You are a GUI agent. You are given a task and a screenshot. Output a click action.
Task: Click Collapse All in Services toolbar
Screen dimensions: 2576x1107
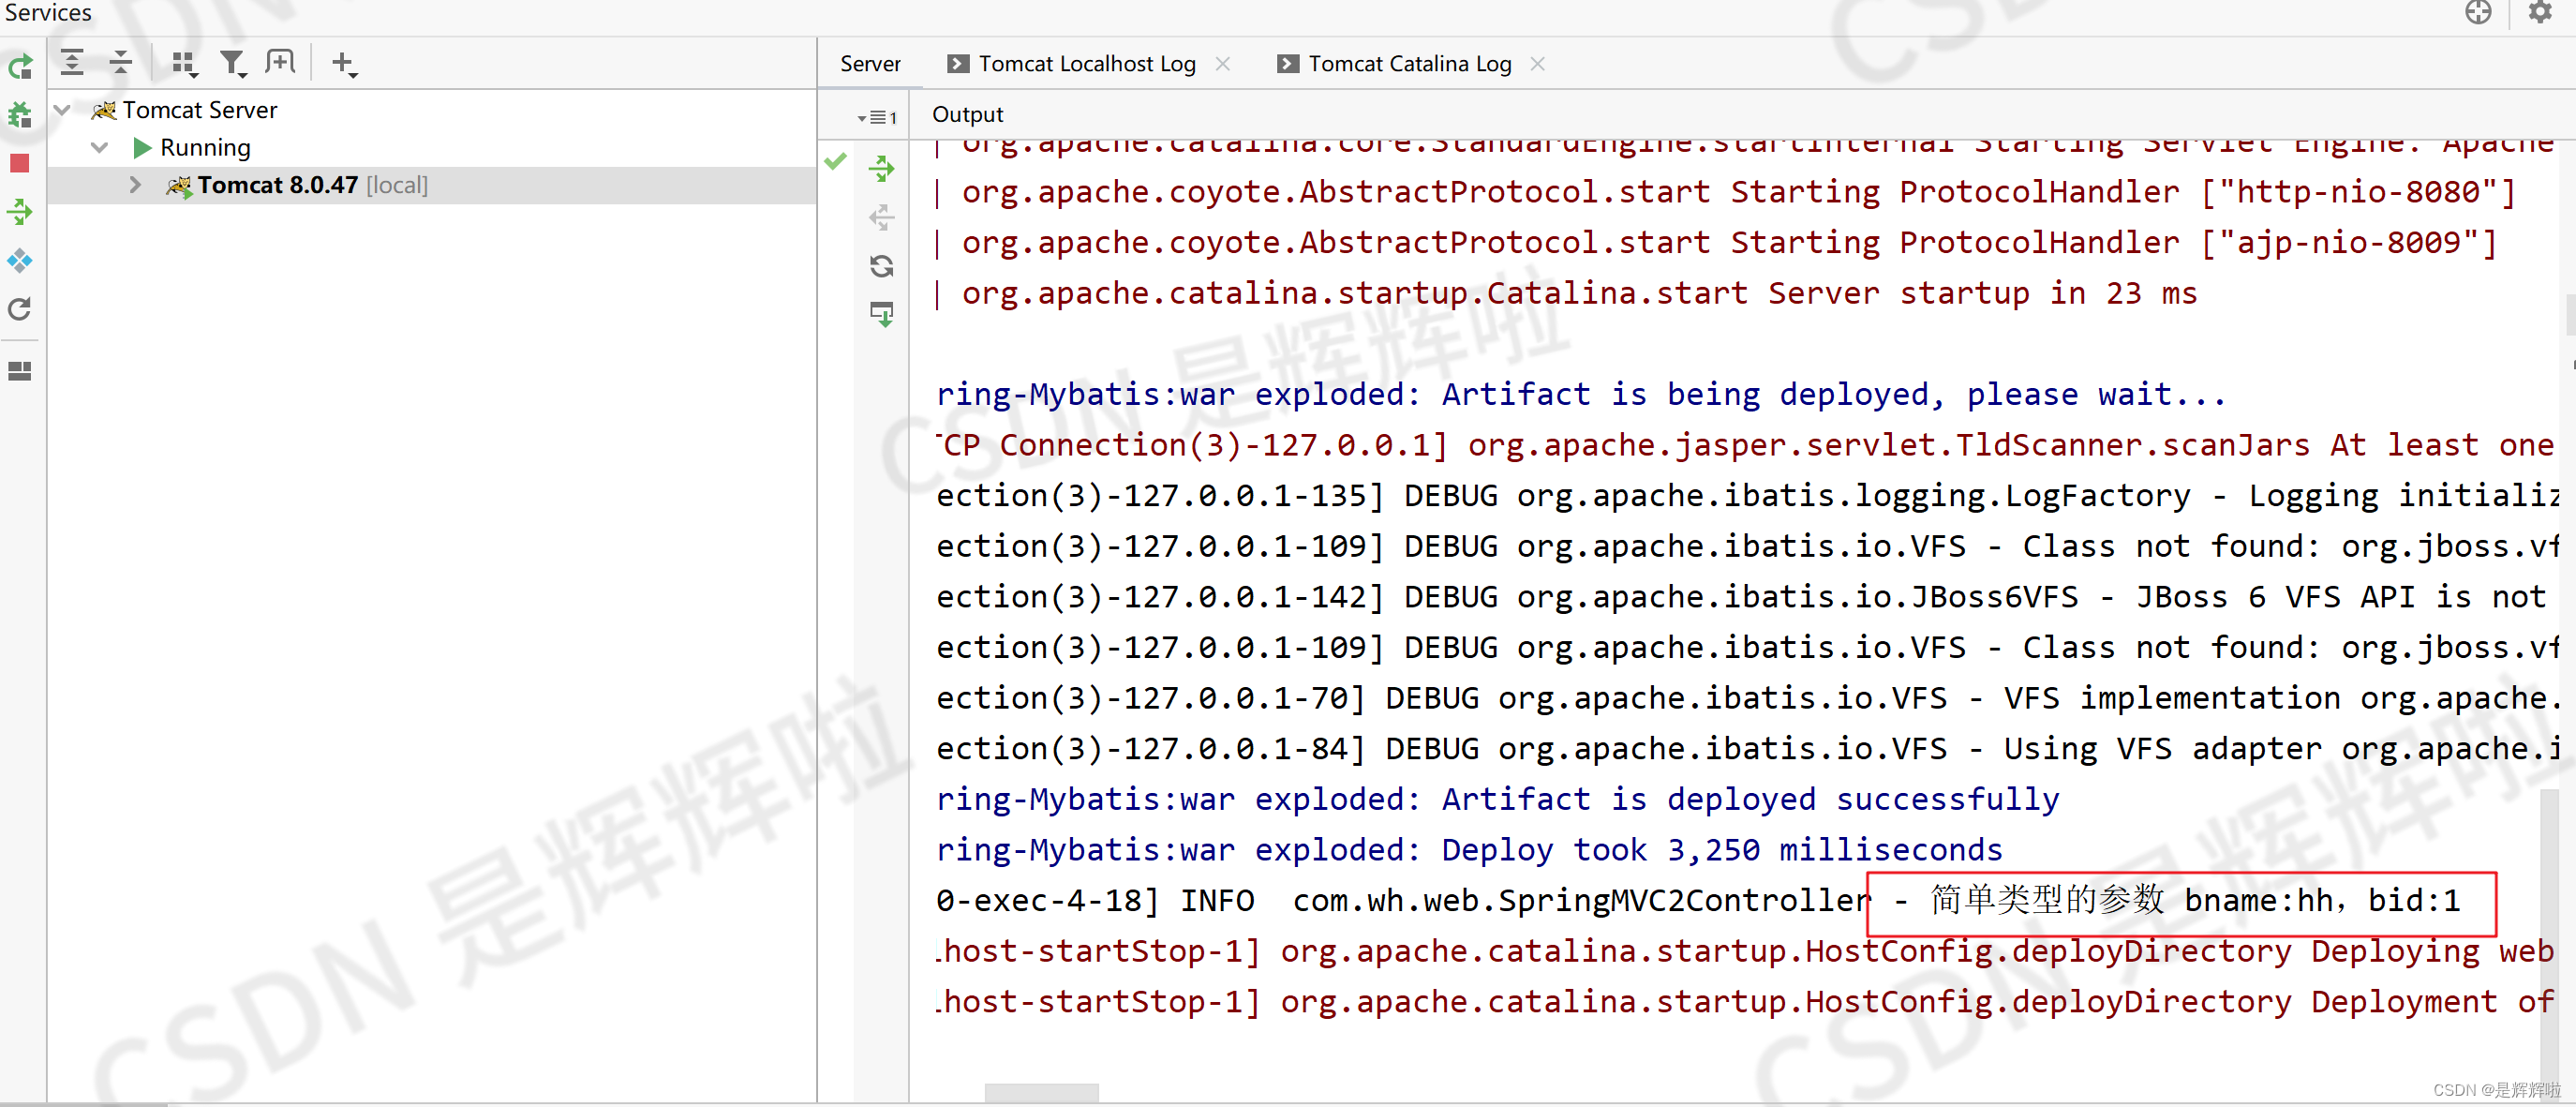coord(121,63)
